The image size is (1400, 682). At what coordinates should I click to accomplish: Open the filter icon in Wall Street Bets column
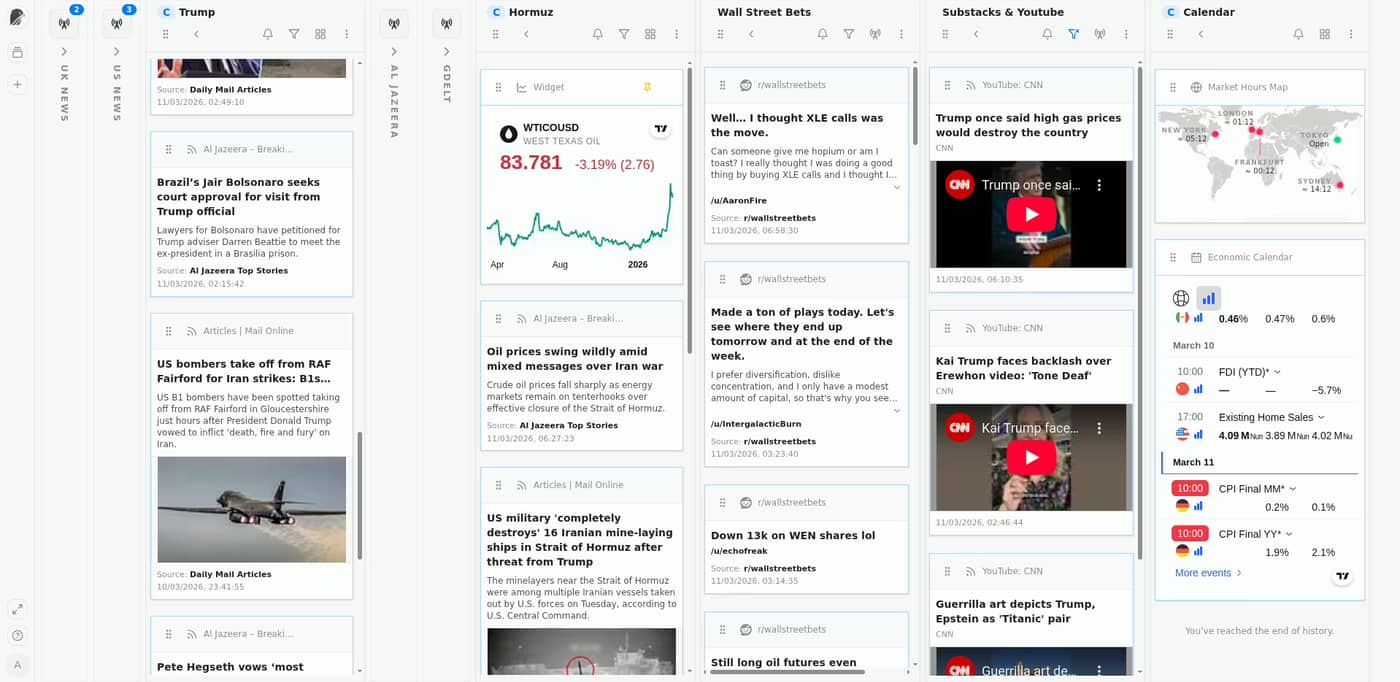point(849,34)
